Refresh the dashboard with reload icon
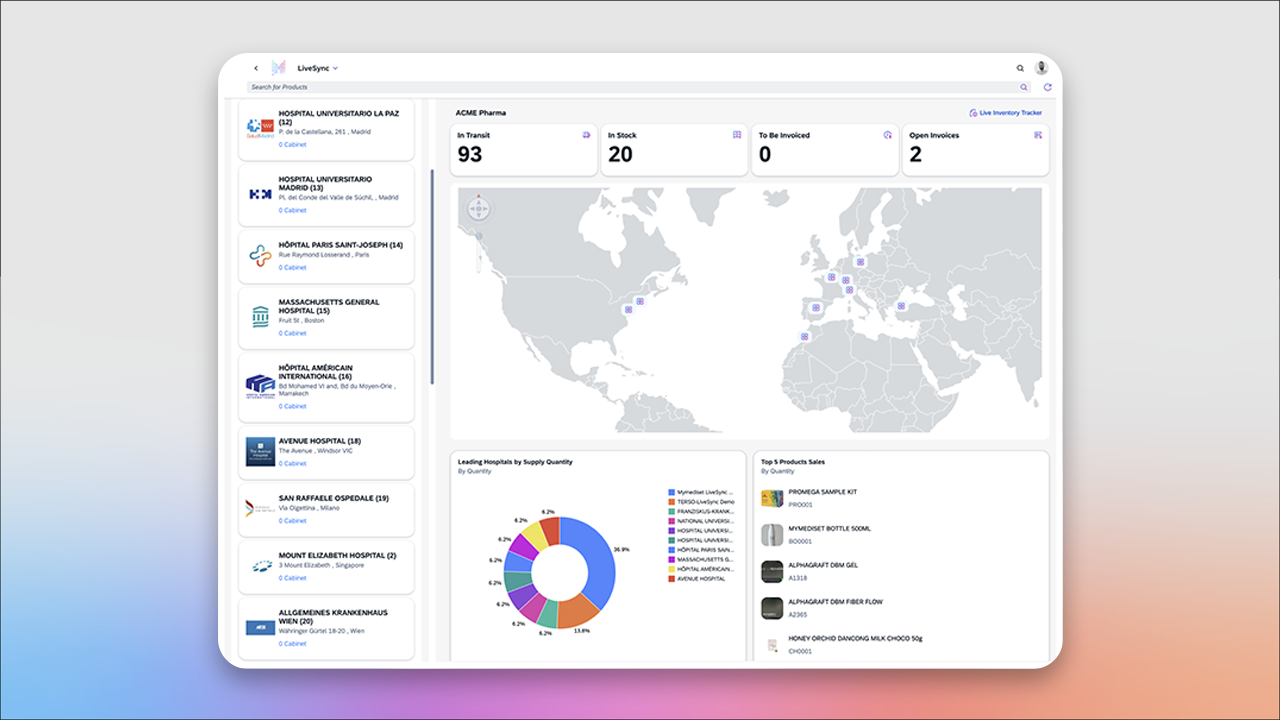Viewport: 1280px width, 720px height. coord(1047,87)
